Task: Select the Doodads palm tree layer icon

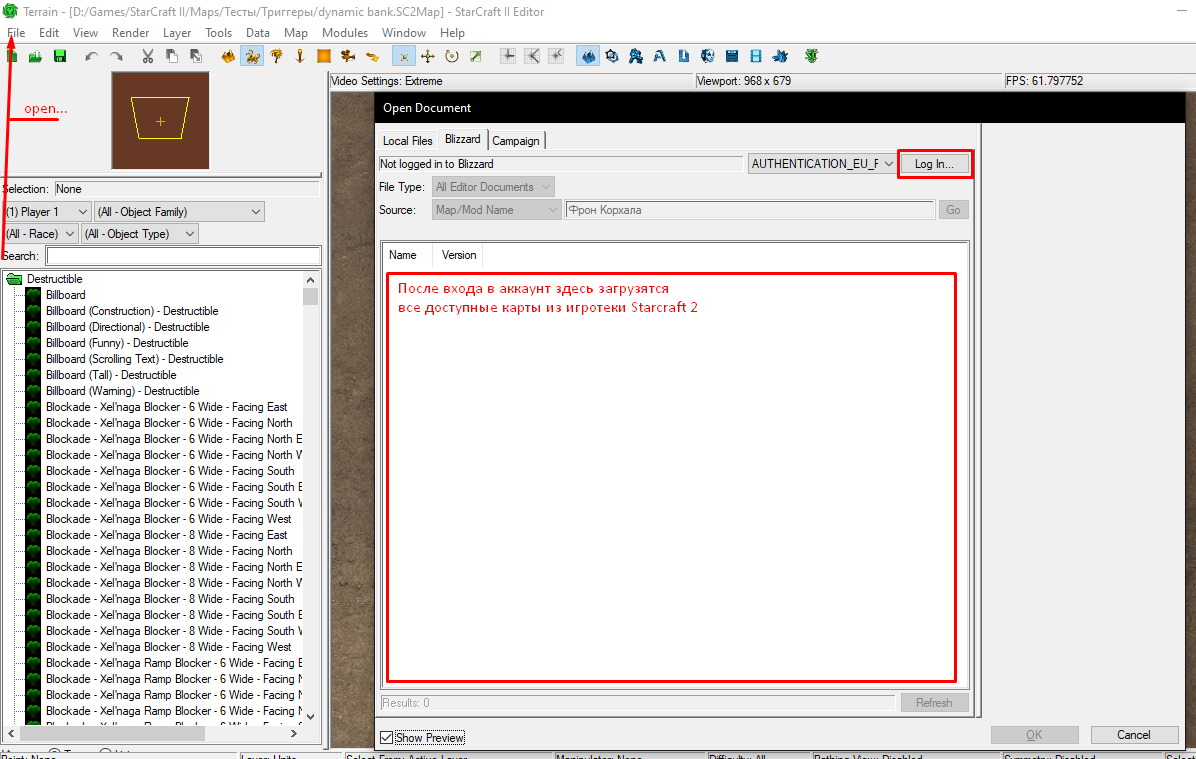Action: tap(276, 56)
